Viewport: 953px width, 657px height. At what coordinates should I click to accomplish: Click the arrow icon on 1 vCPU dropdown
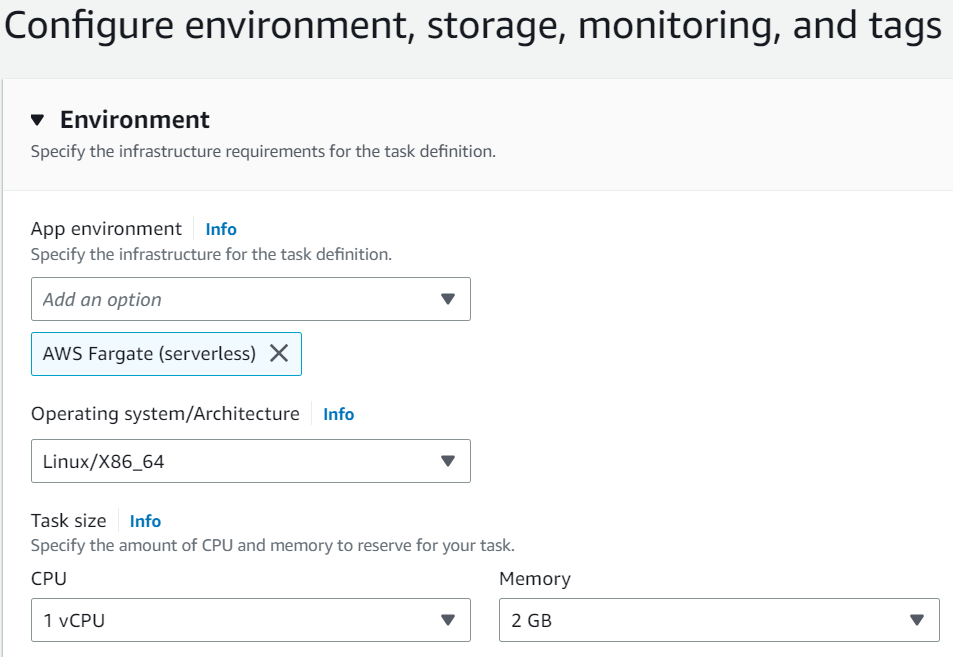click(x=448, y=620)
